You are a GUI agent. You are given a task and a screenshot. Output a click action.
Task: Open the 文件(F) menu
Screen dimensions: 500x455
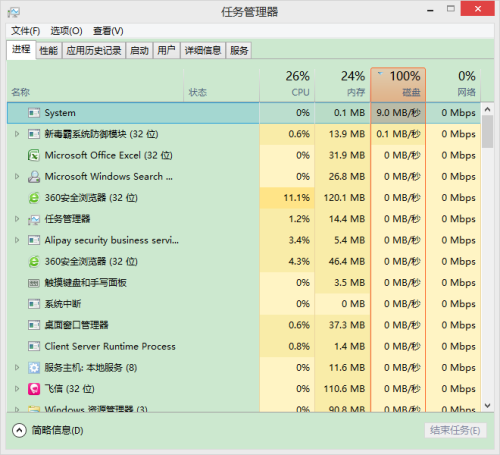tap(25, 31)
